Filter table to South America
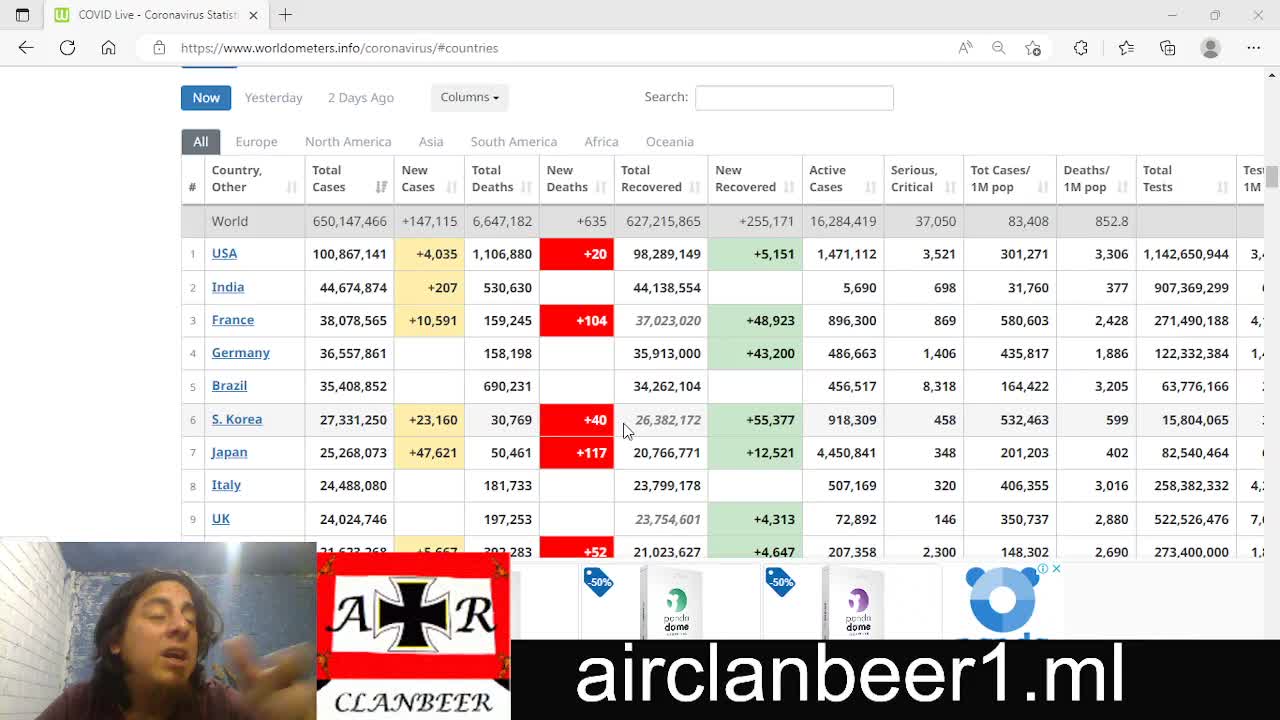1280x720 pixels. (514, 141)
